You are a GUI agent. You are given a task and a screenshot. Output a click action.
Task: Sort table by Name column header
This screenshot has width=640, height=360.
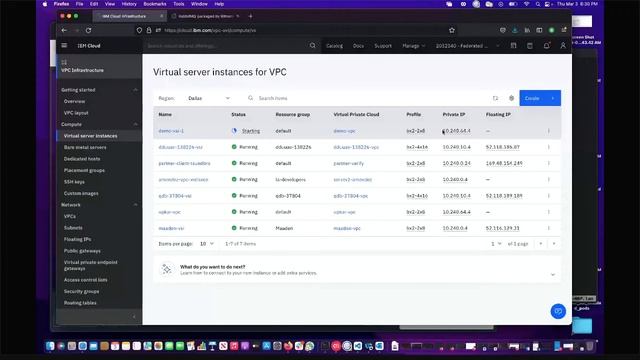[165, 115]
